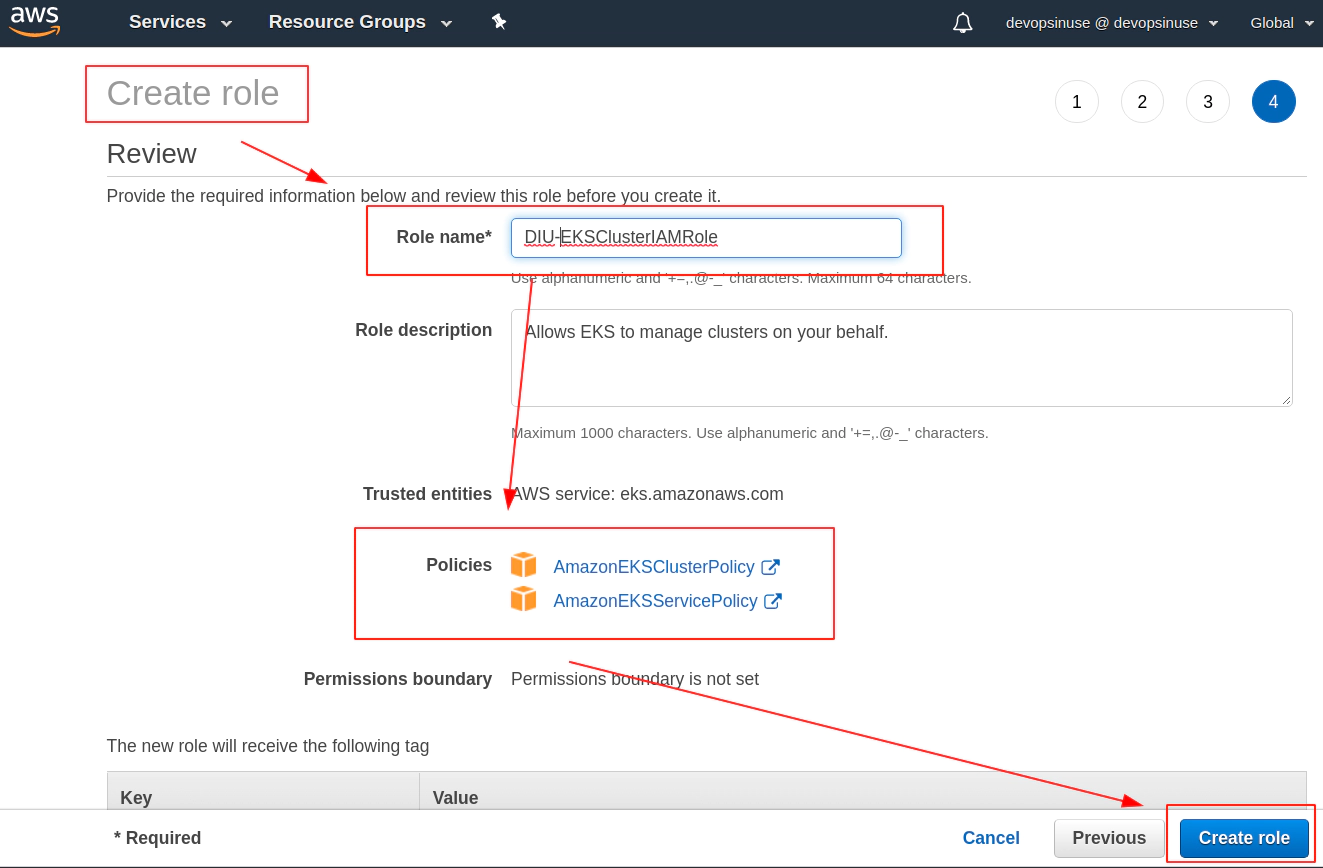Image resolution: width=1323 pixels, height=868 pixels.
Task: Open the Services menu
Action: point(180,22)
